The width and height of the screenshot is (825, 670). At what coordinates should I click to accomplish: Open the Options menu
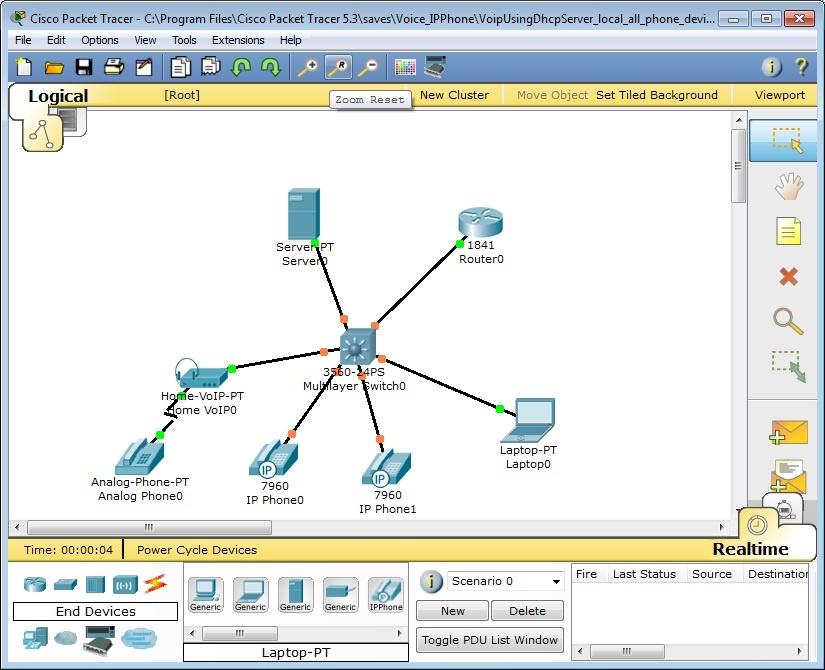click(x=99, y=40)
